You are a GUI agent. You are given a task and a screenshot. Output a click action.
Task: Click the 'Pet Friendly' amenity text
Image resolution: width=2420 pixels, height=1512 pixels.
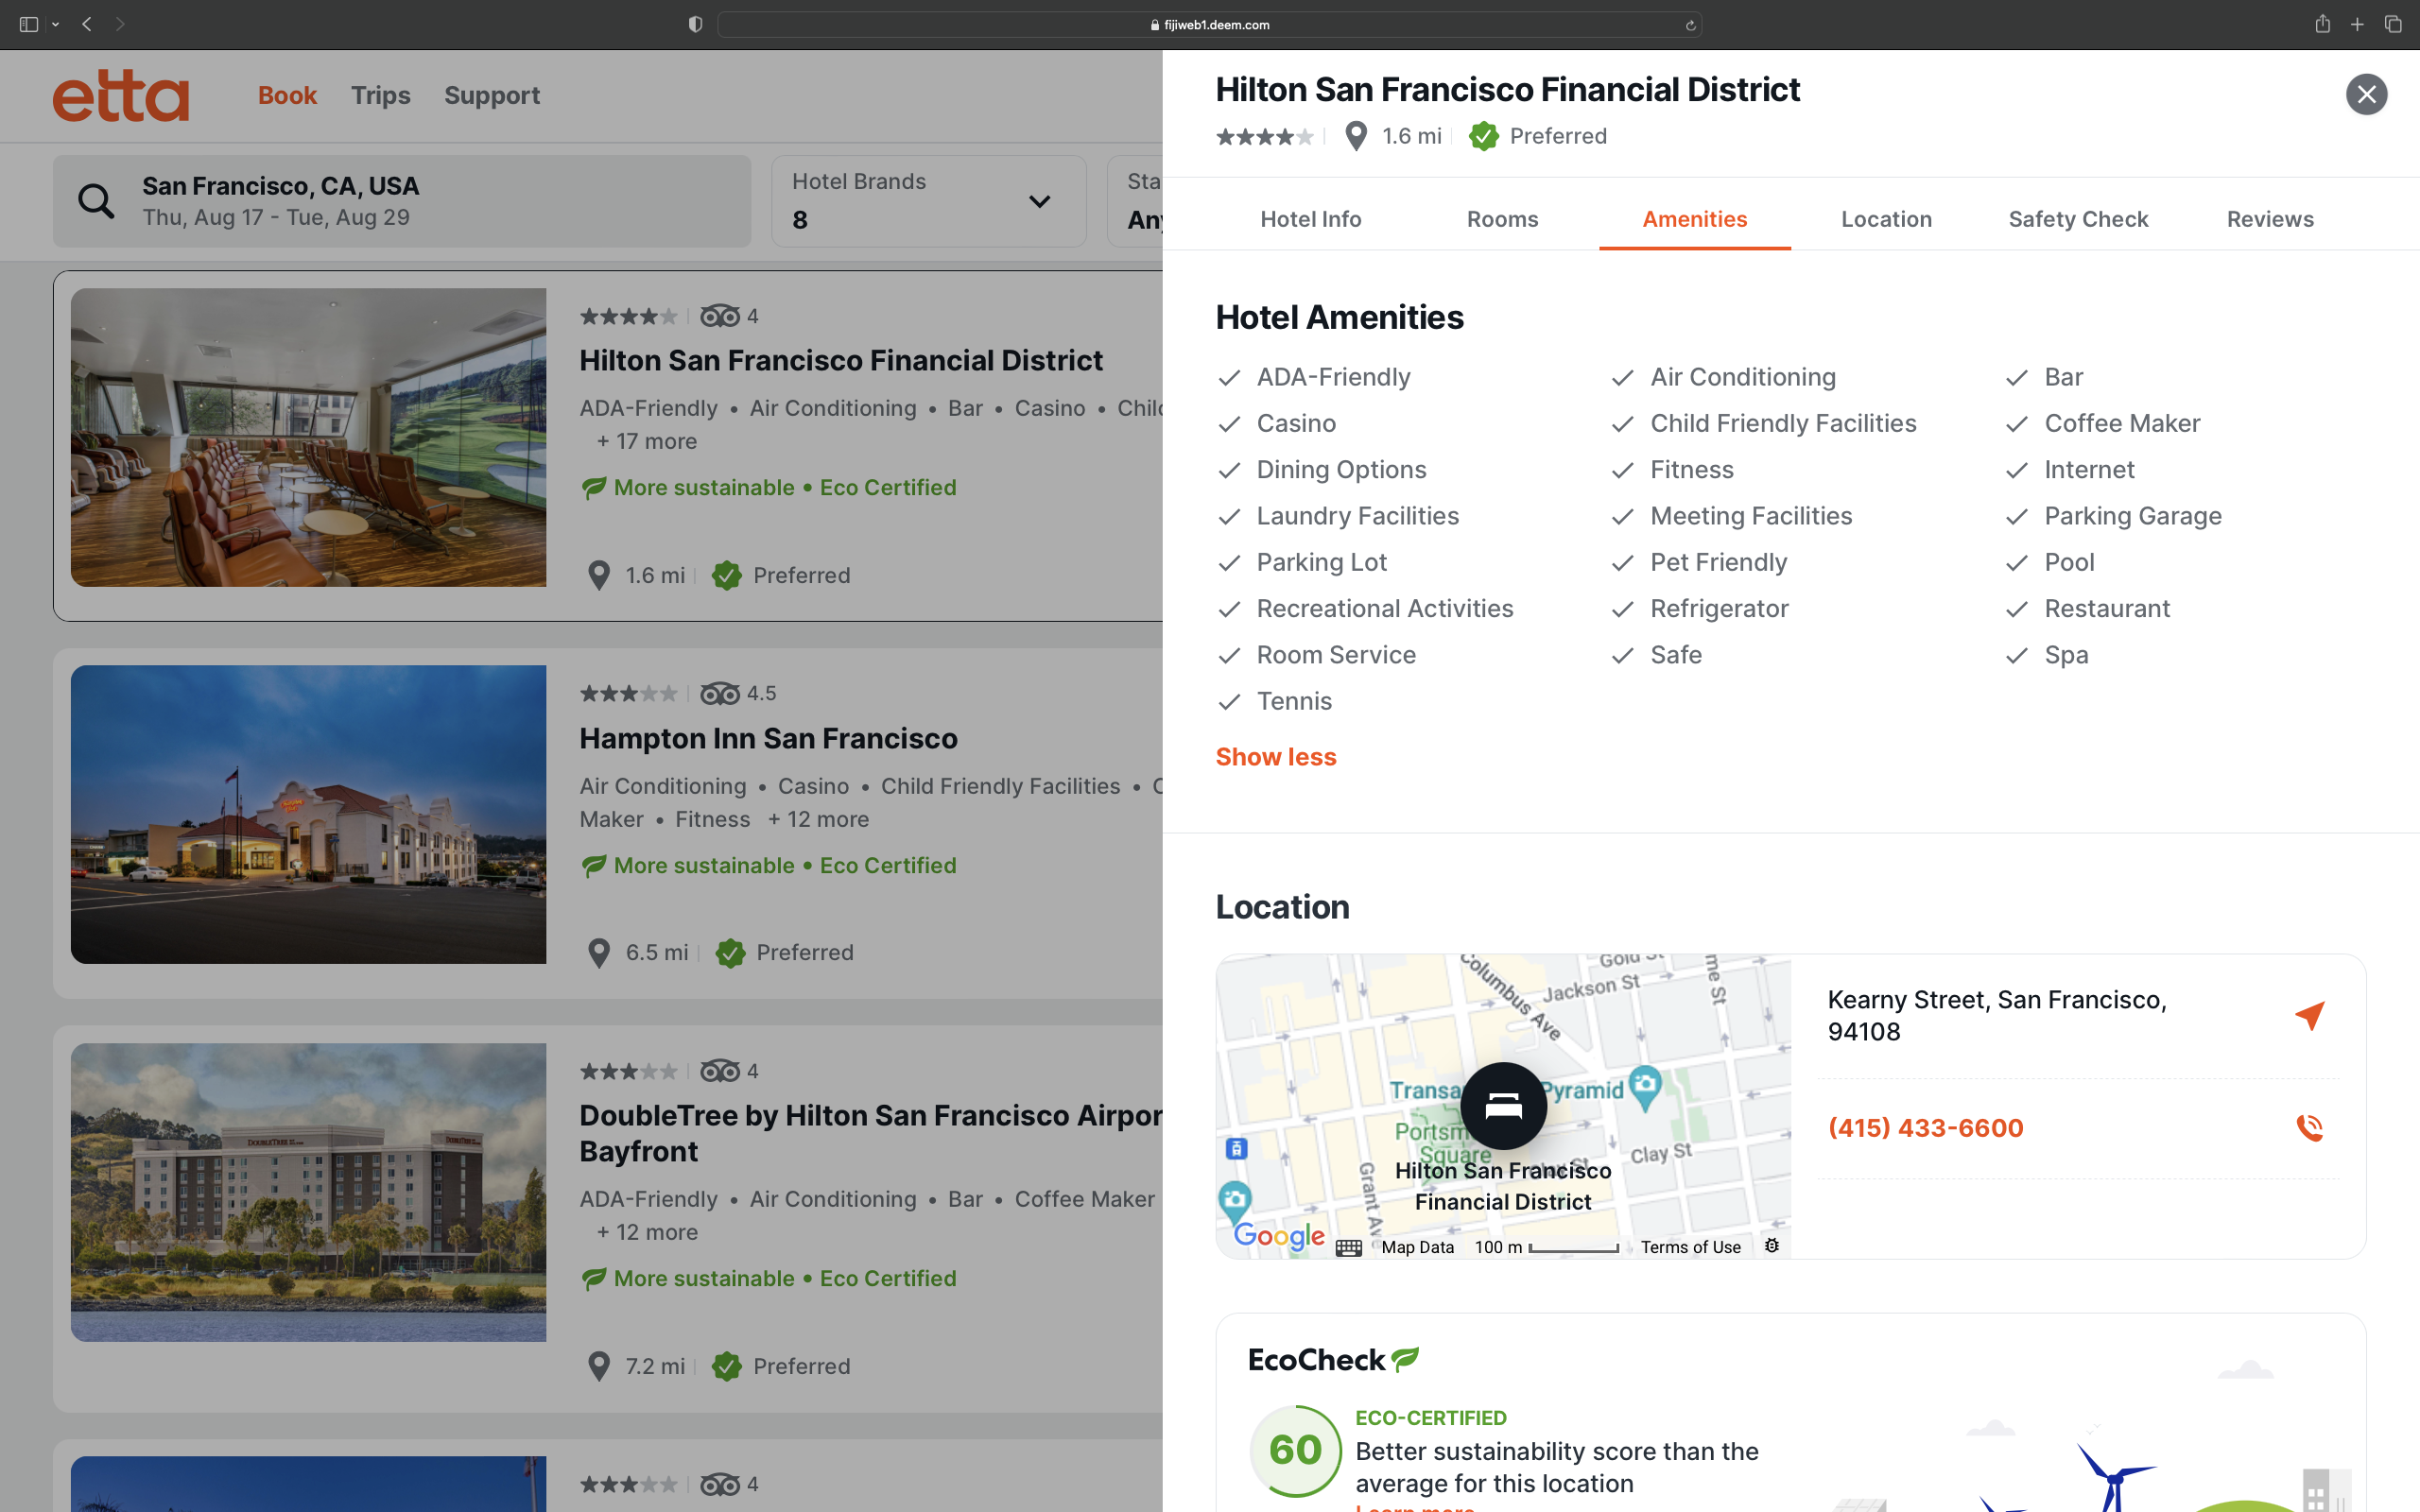(1718, 562)
